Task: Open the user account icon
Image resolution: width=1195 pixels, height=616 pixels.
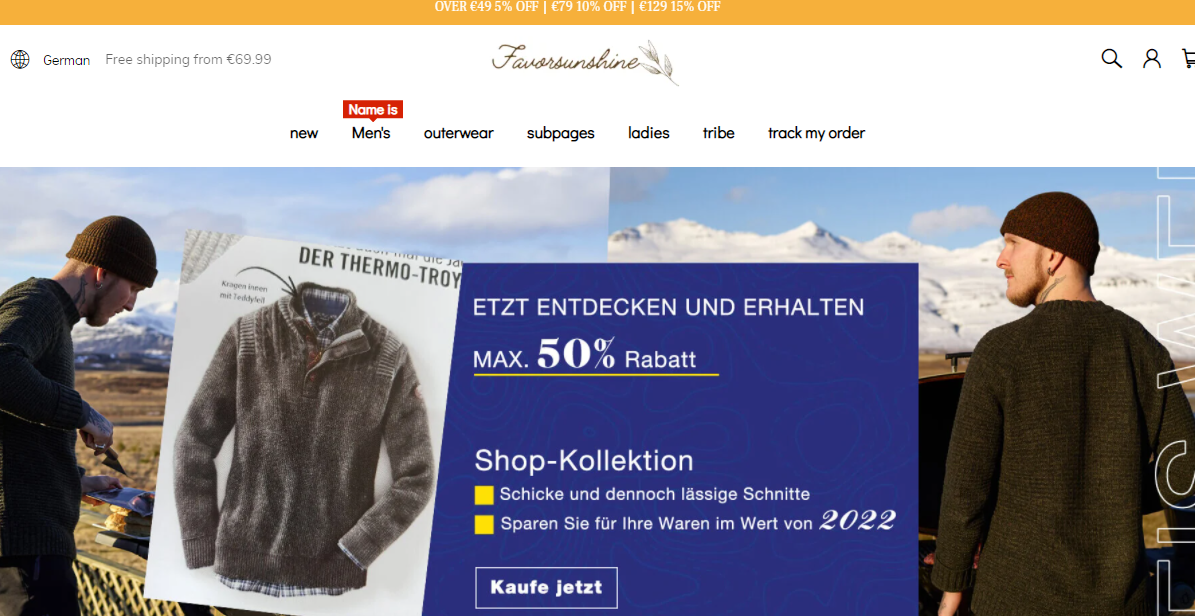Action: pyautogui.click(x=1152, y=59)
